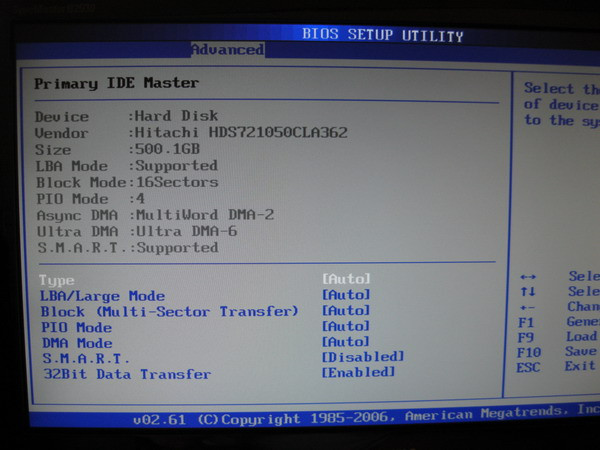Toggle 32Bit Data Transfer [Enabled] value
Image resolution: width=600 pixels, height=450 pixels.
[x=358, y=372]
